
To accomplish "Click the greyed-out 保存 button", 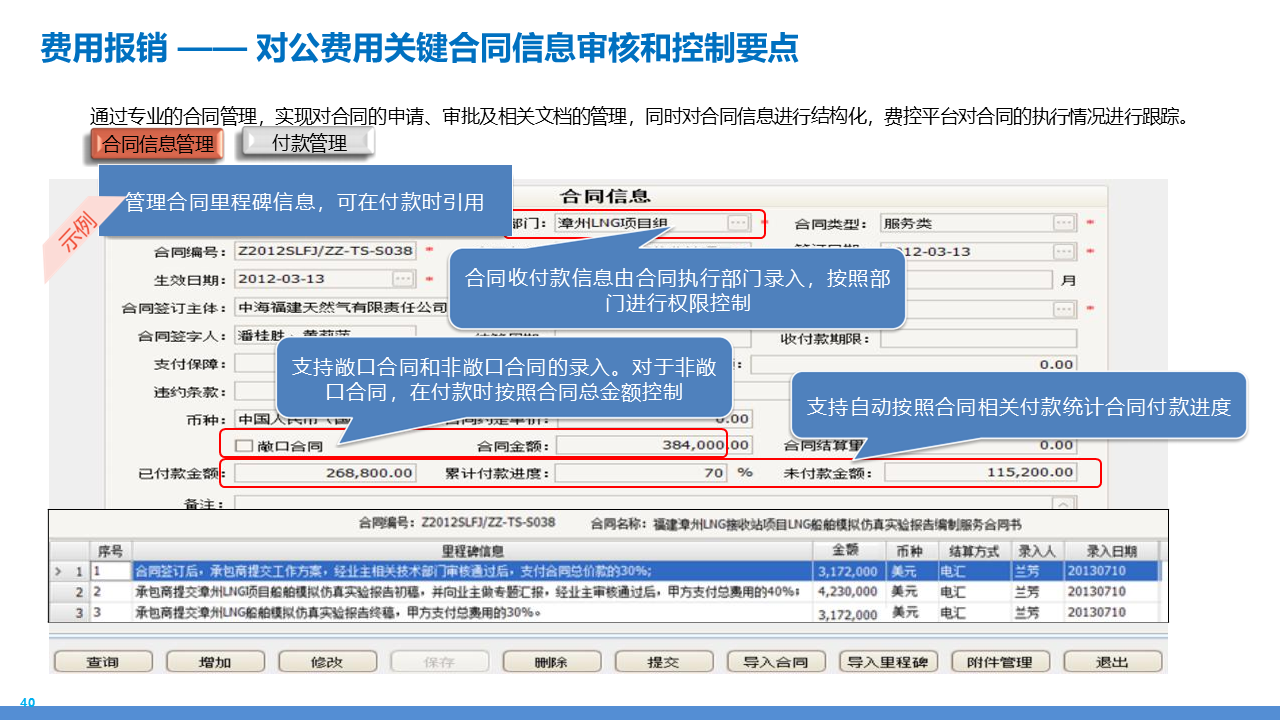I will pos(439,662).
